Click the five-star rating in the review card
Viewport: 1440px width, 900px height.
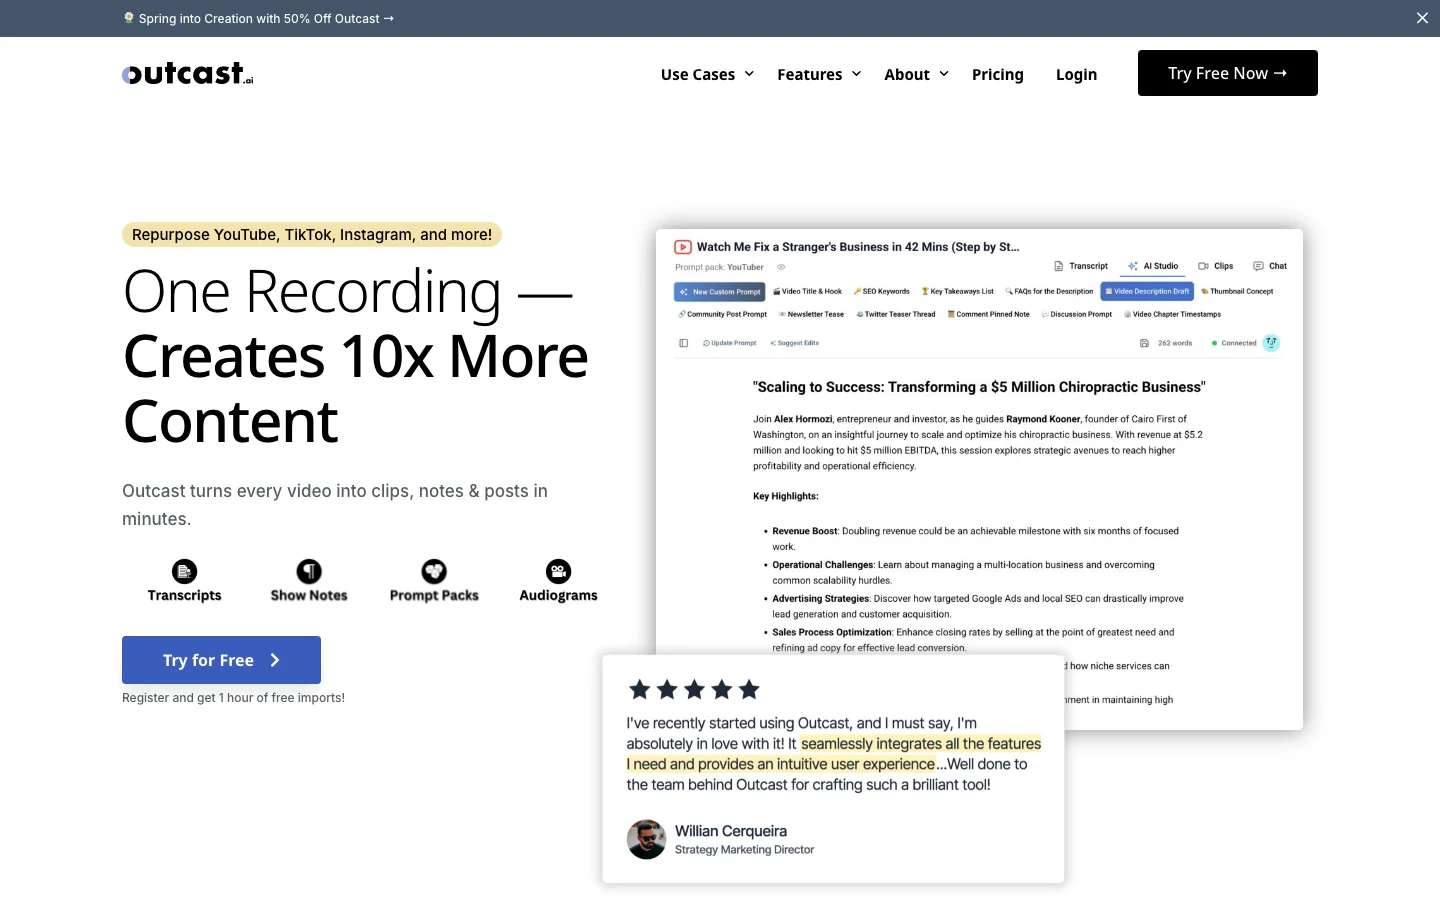pyautogui.click(x=695, y=689)
